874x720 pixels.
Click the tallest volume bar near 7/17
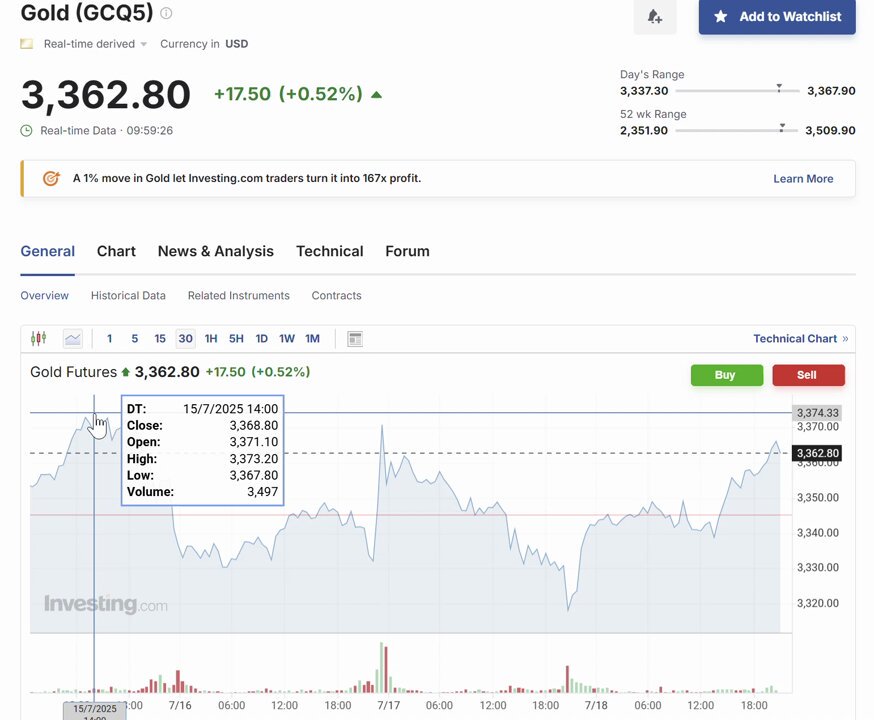click(x=381, y=667)
